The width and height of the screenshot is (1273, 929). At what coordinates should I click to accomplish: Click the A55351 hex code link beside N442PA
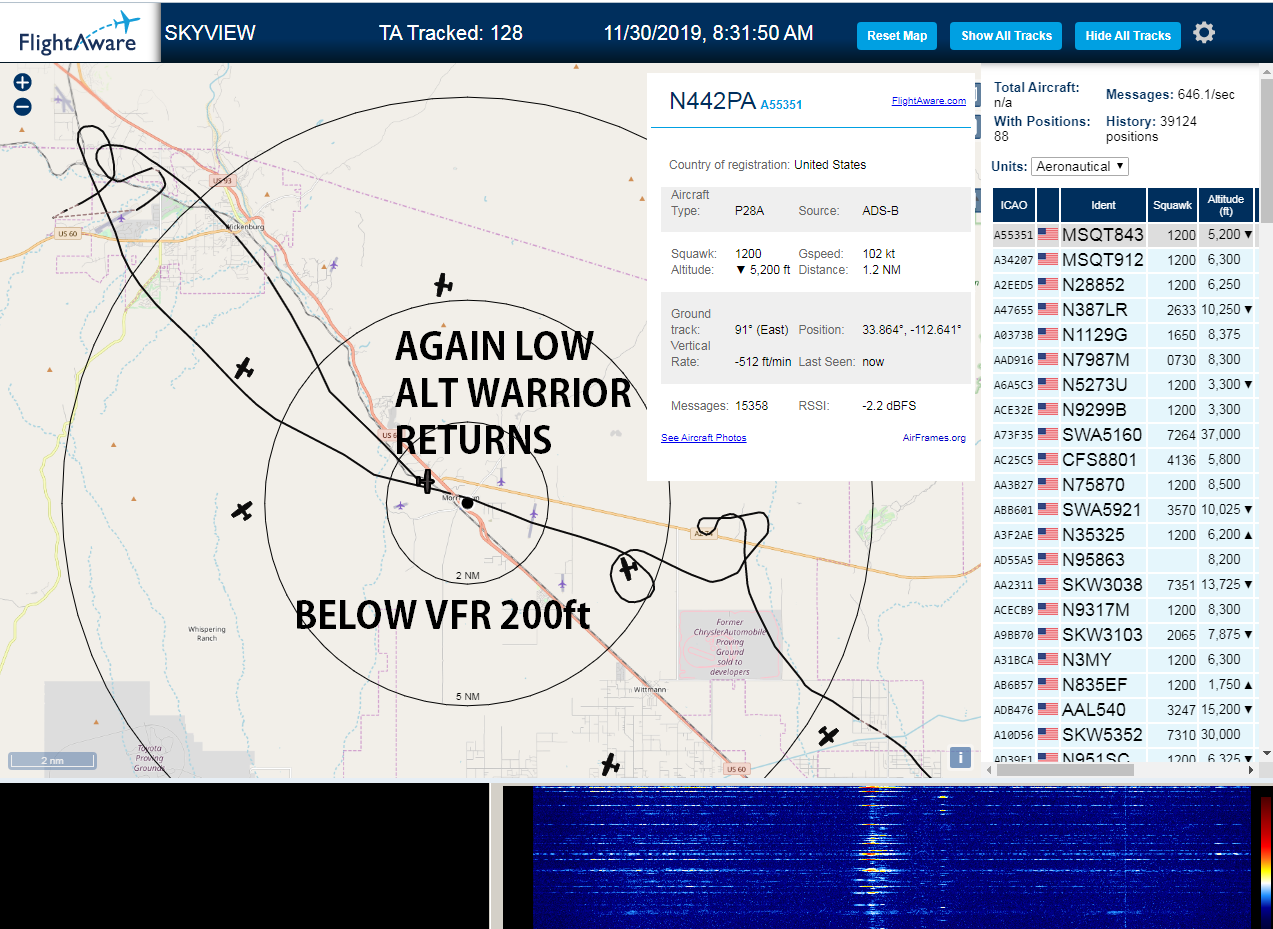coord(781,104)
